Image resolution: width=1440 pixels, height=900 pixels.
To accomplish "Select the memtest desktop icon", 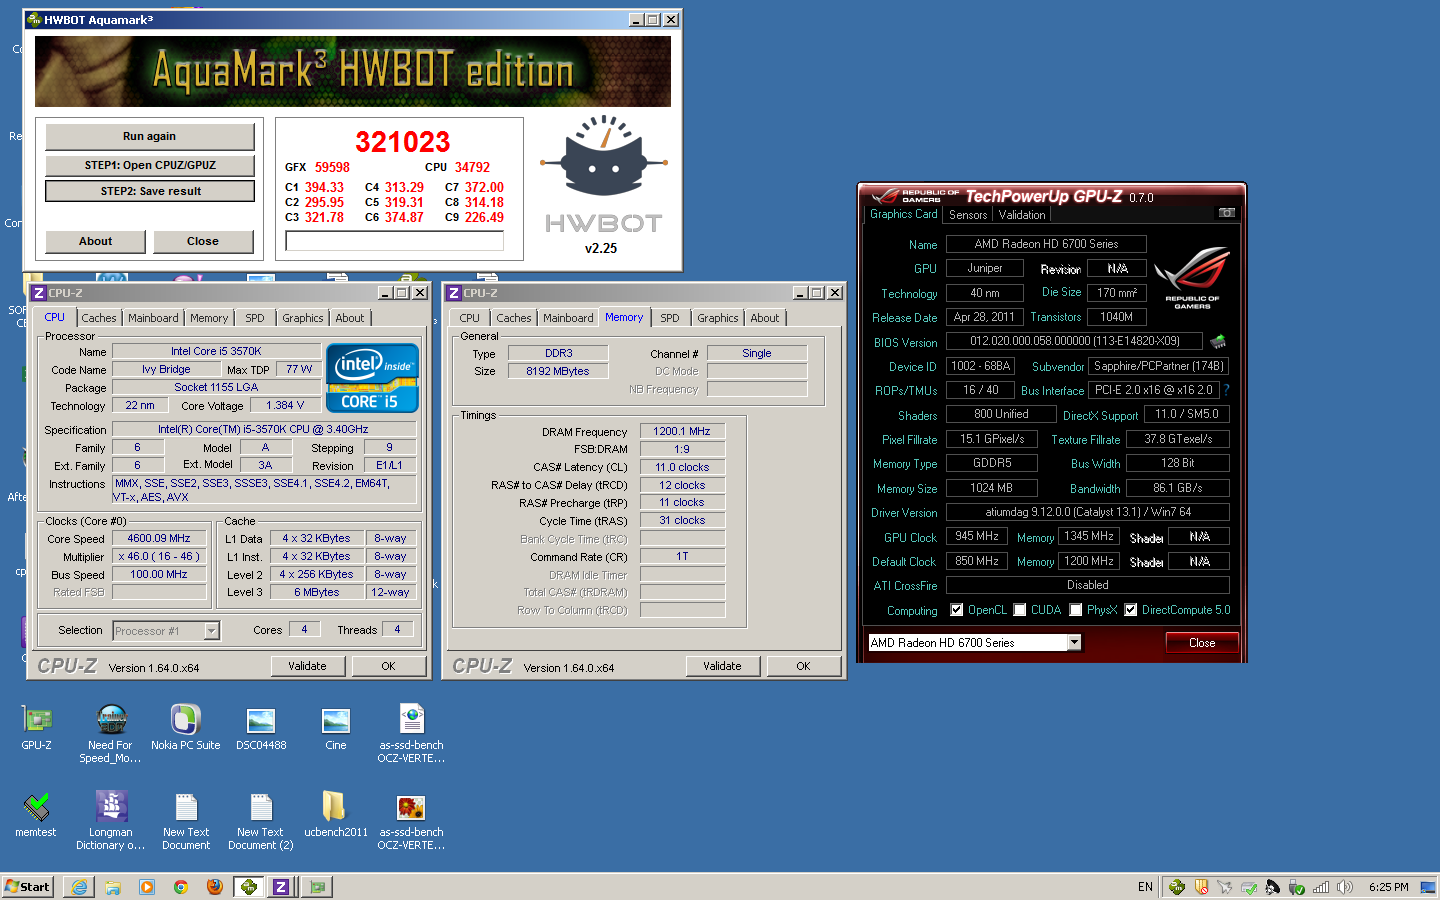I will (36, 814).
